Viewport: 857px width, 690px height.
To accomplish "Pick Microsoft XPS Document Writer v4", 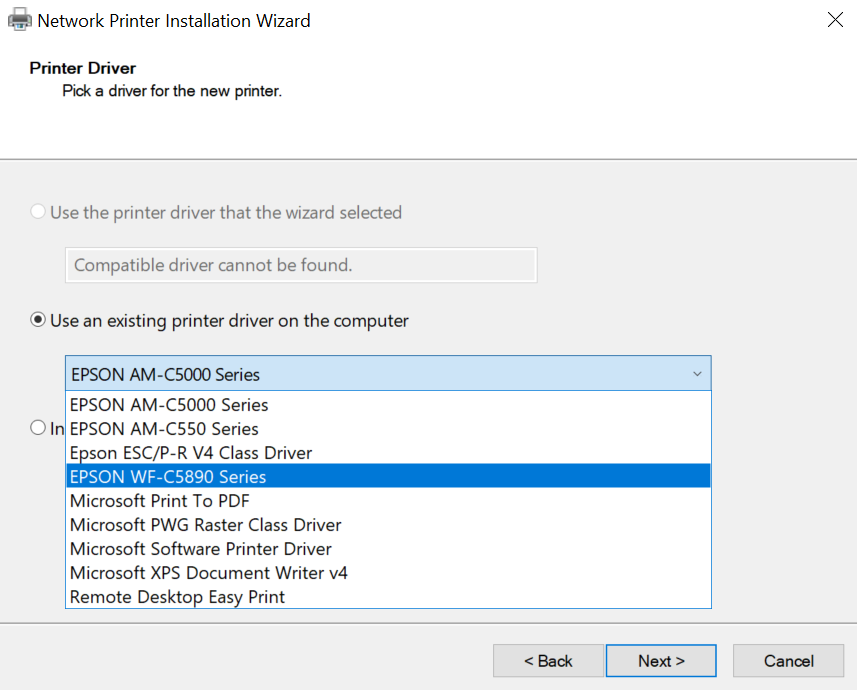I will [x=208, y=573].
